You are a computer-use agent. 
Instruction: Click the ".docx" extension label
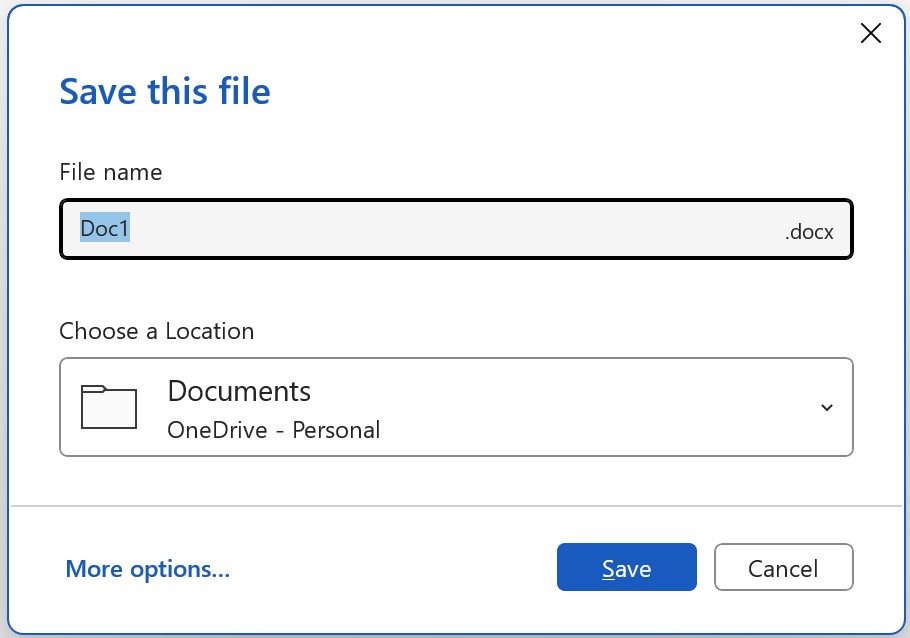[809, 232]
